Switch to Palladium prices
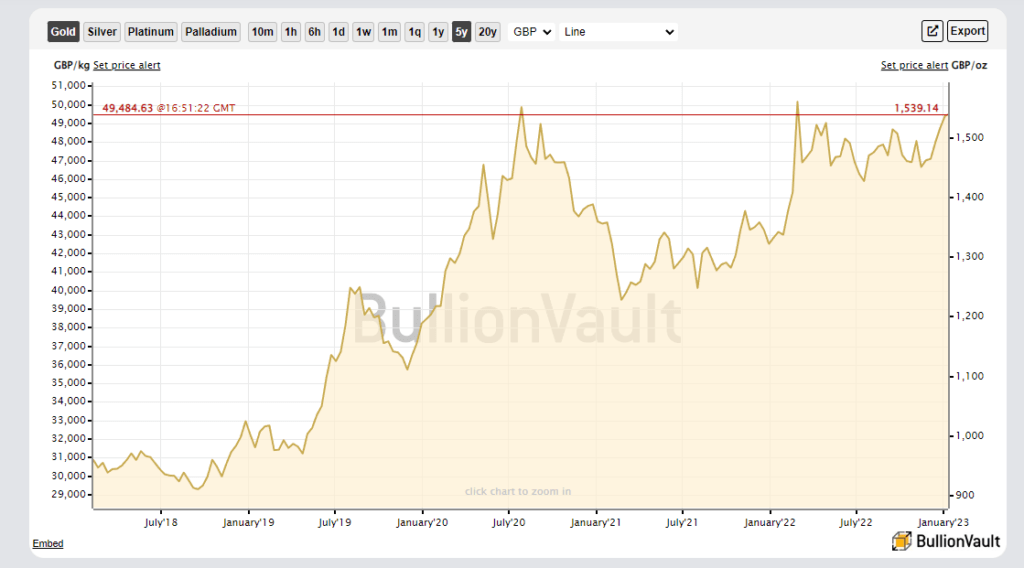1024x568 pixels. (211, 31)
